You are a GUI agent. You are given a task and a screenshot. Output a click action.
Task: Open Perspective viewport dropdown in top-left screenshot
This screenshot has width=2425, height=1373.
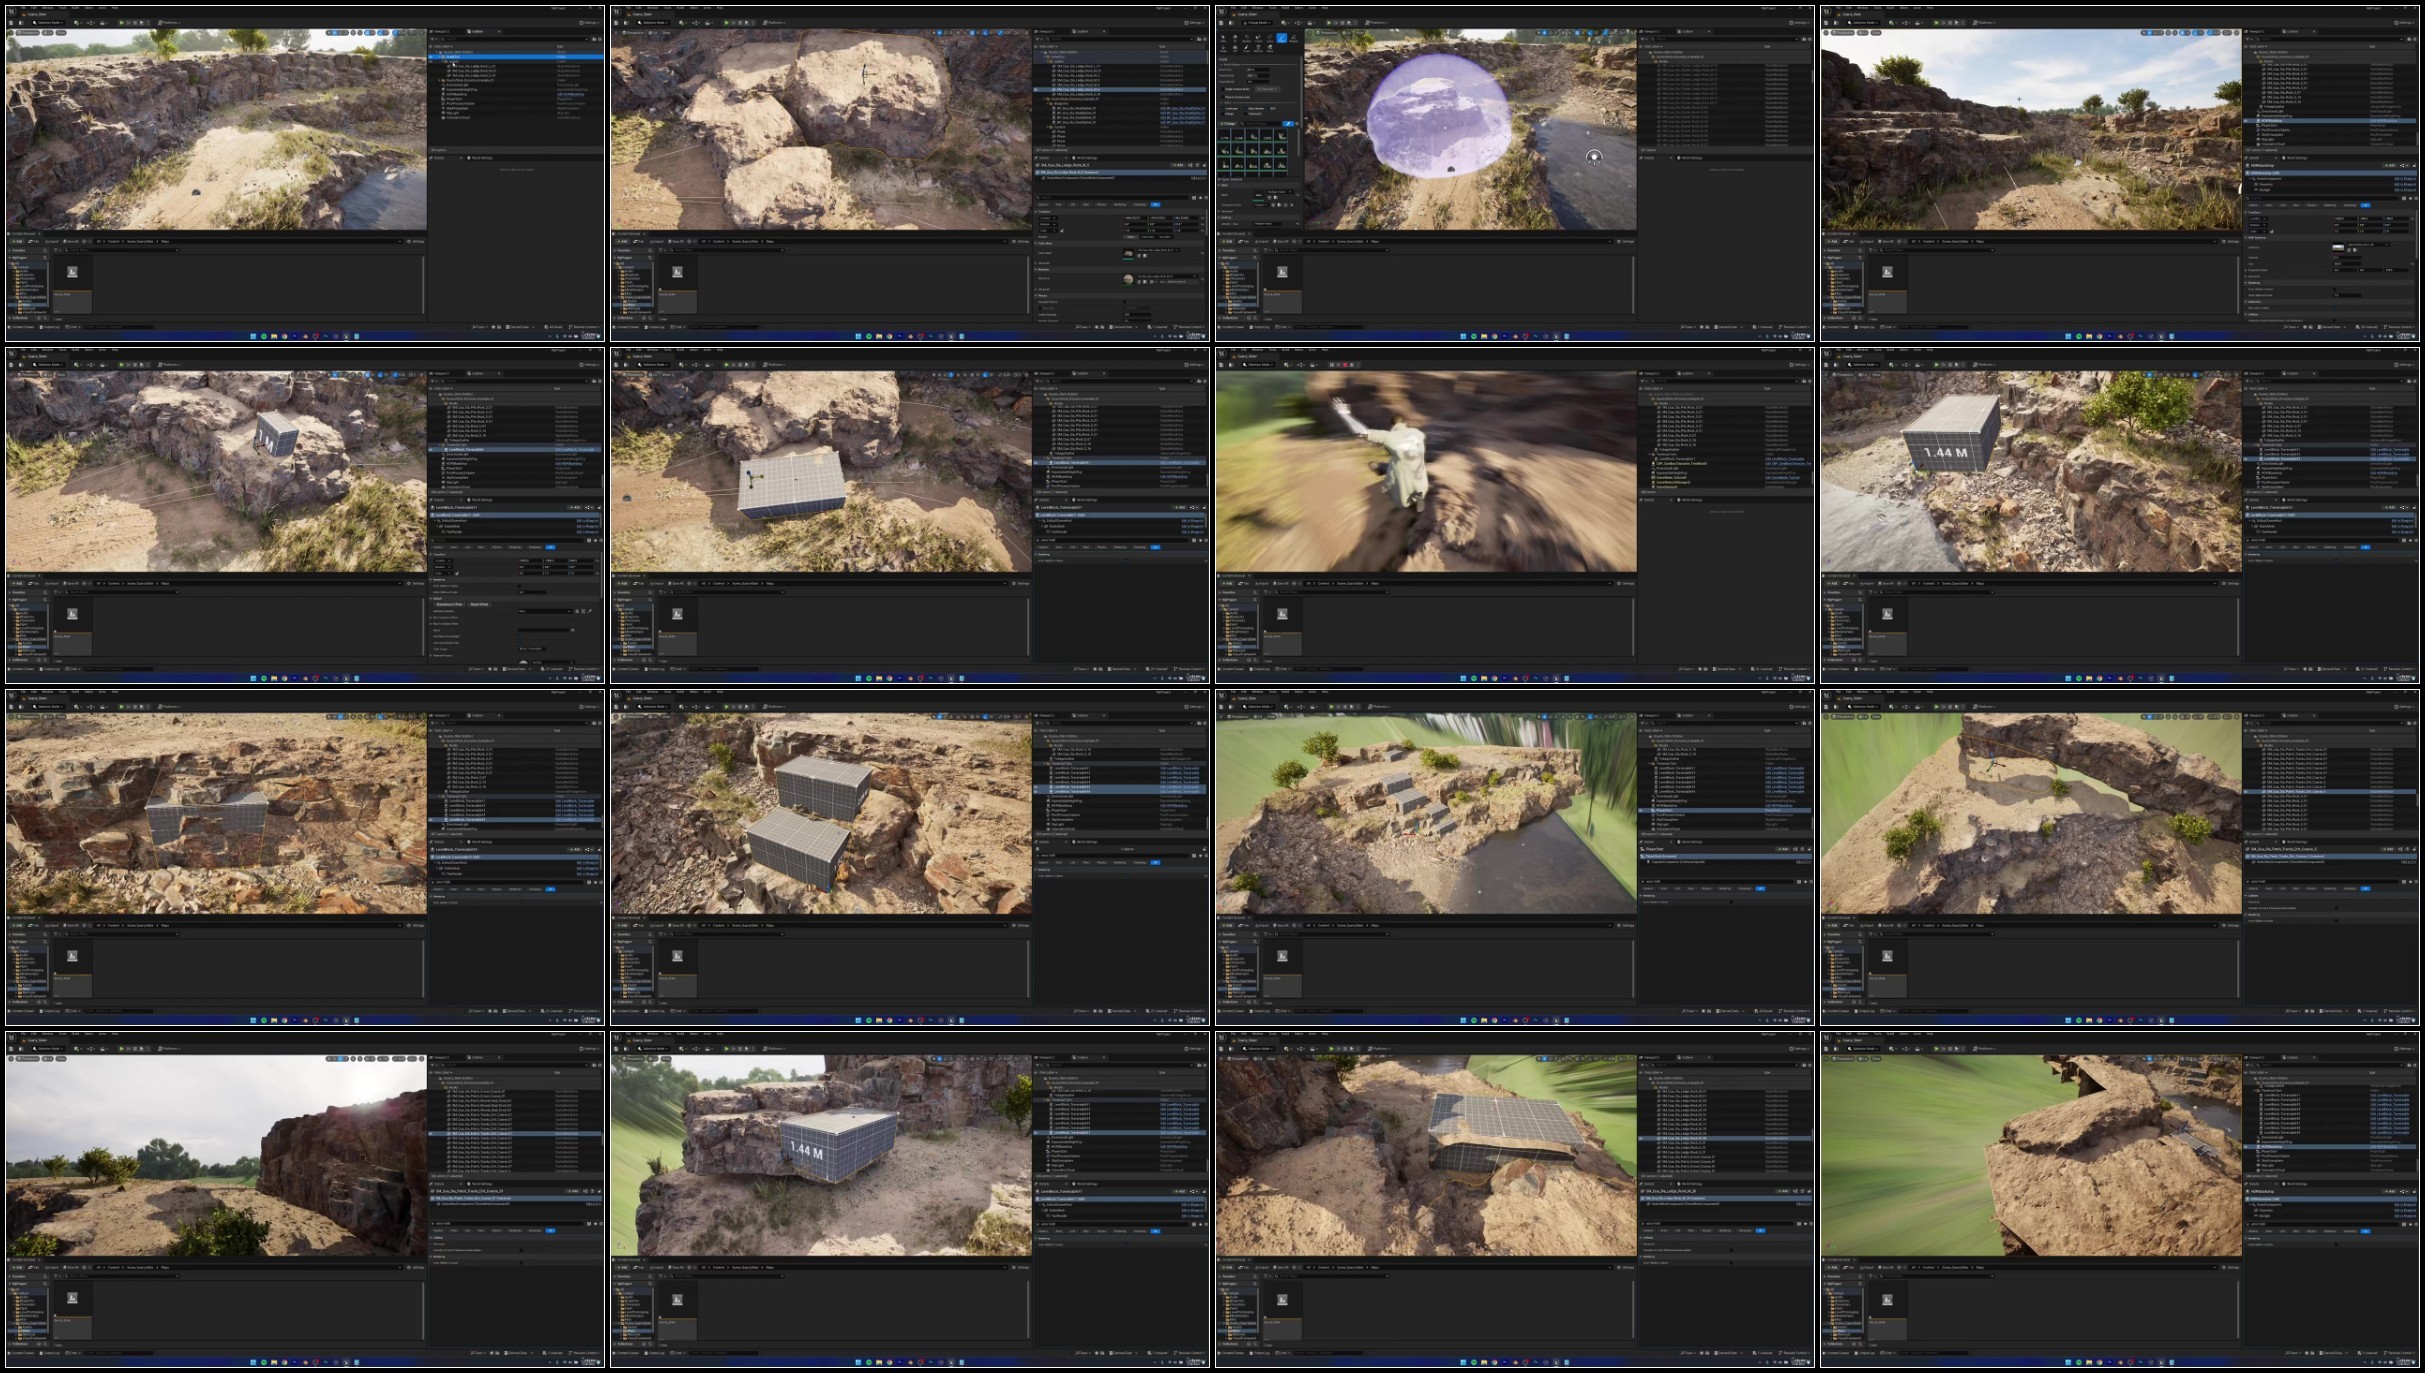pyautogui.click(x=27, y=33)
